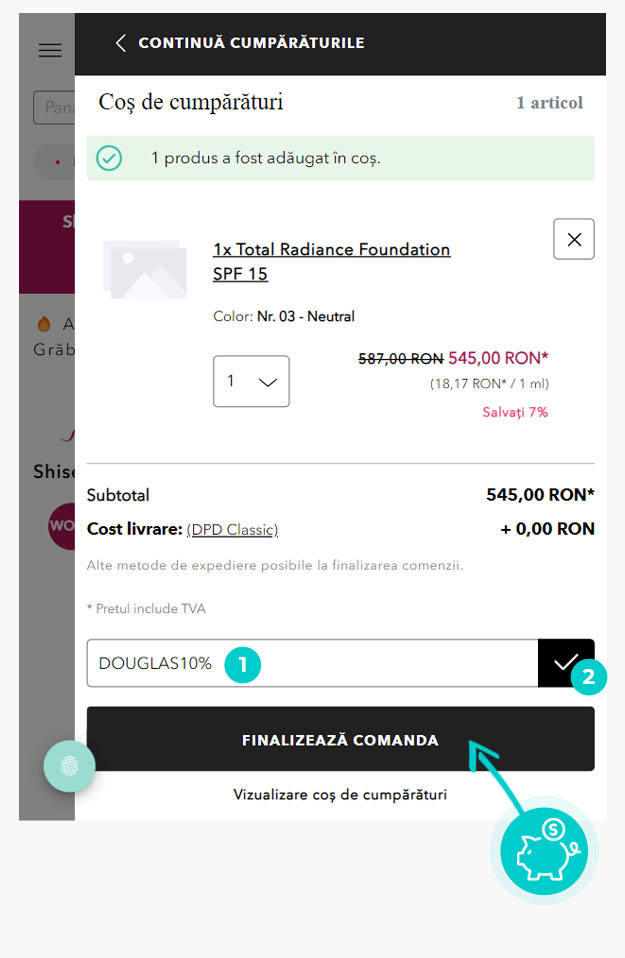This screenshot has width=625, height=958.
Task: Click the green success check icon
Action: pos(109,158)
